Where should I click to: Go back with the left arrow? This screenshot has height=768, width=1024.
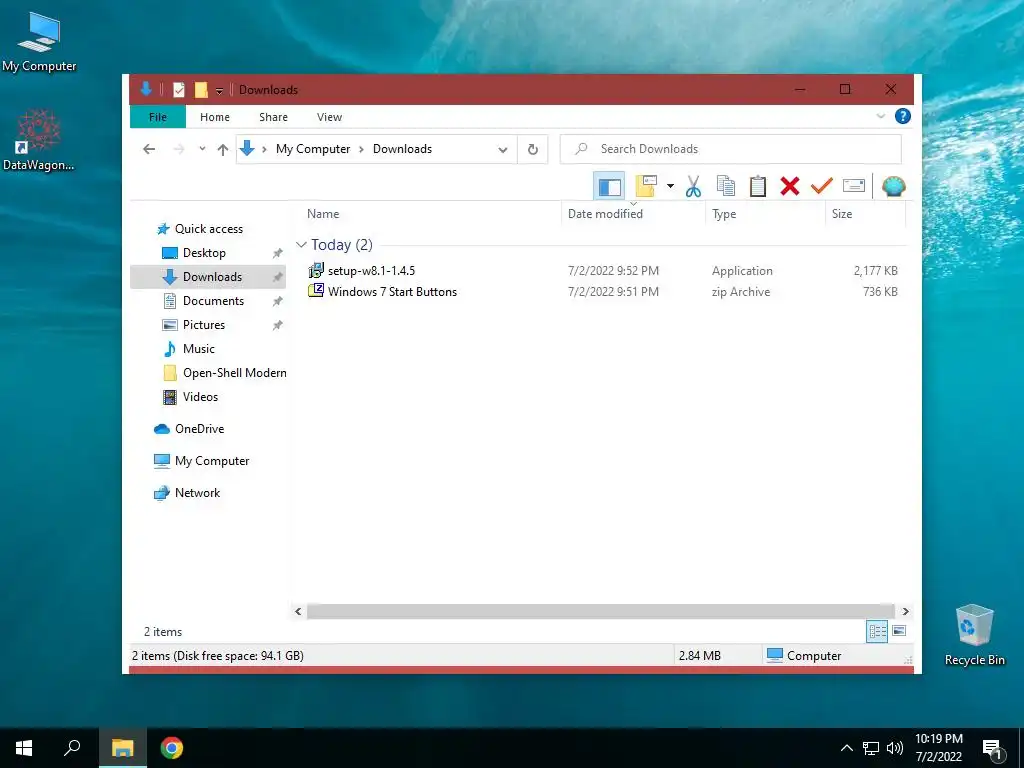(x=149, y=149)
